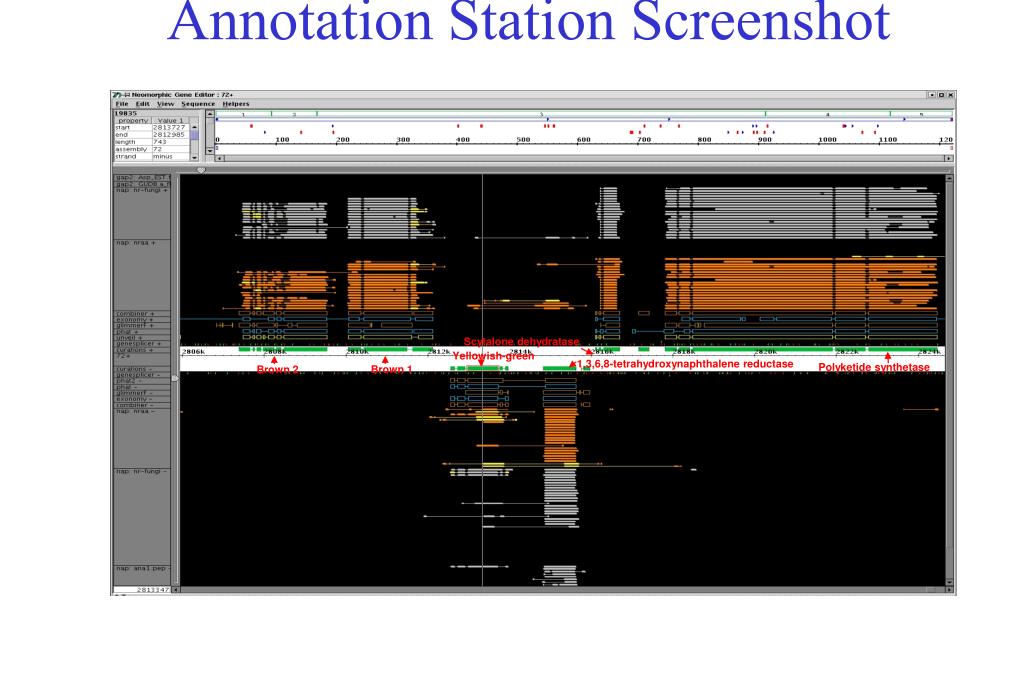
Task: Click main view vertical scrollbar down arrow
Action: 949,581
